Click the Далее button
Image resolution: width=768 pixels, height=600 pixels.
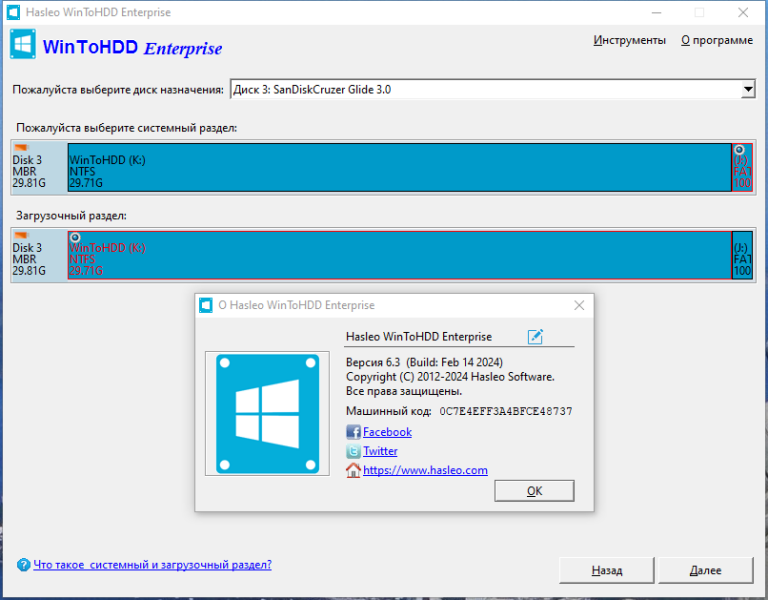(x=705, y=570)
